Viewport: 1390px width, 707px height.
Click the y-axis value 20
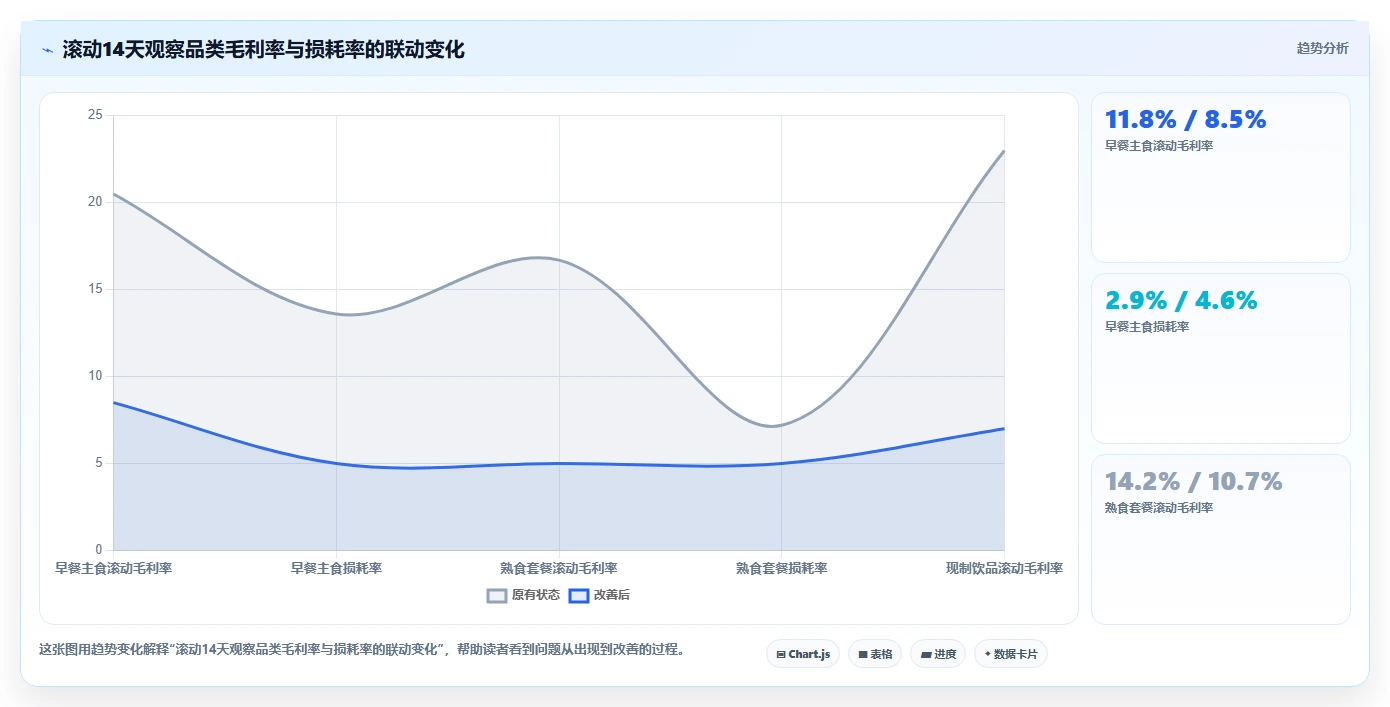(95, 202)
